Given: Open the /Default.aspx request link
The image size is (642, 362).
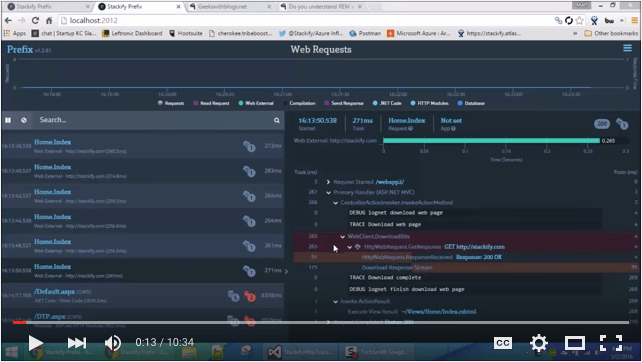Looking at the screenshot, I should coord(54,292).
